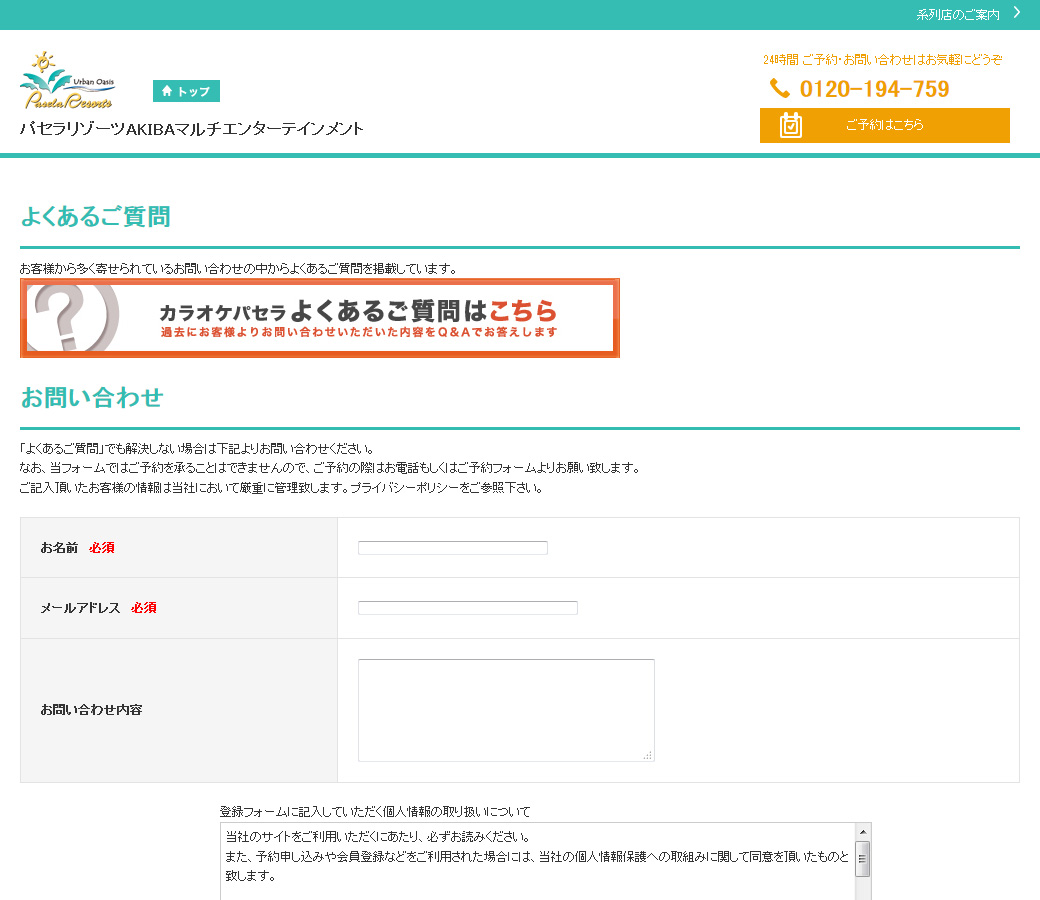1040x900 pixels.
Task: Click the パセラリゾーツAKIBAマルチエンターテインメント site title
Action: point(192,129)
